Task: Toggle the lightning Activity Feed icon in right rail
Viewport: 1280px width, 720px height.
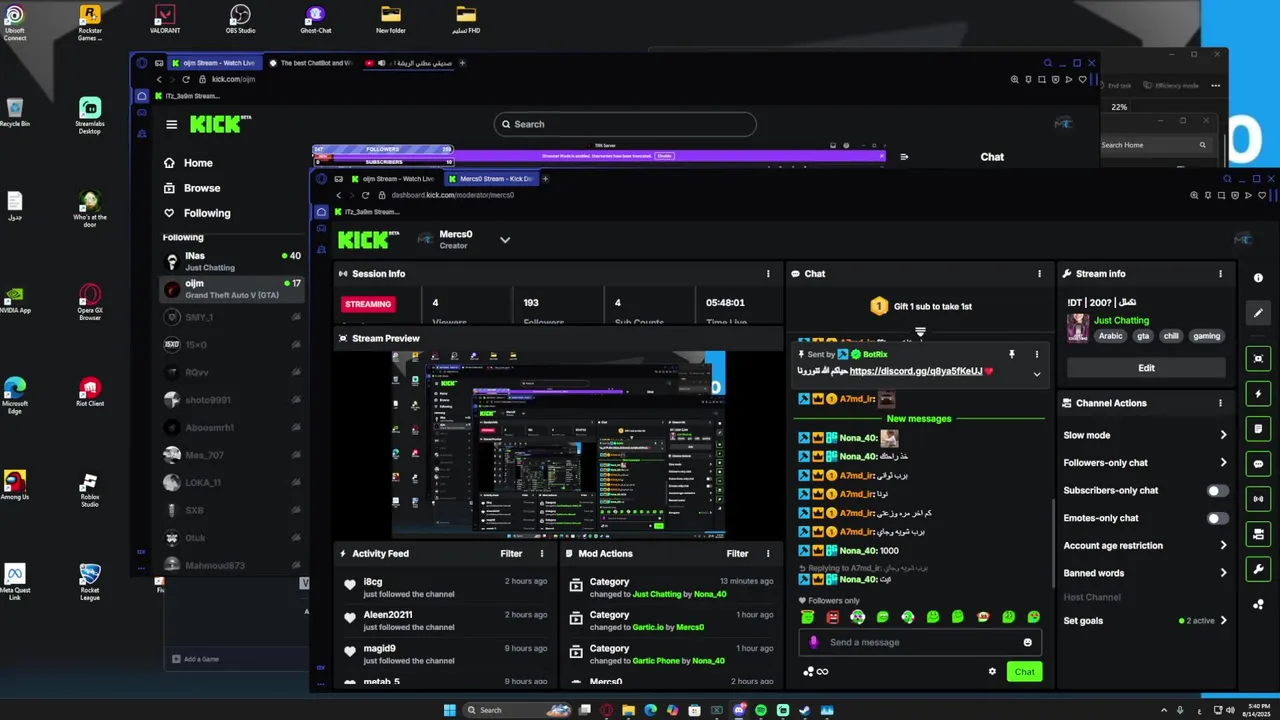Action: pos(1258,394)
